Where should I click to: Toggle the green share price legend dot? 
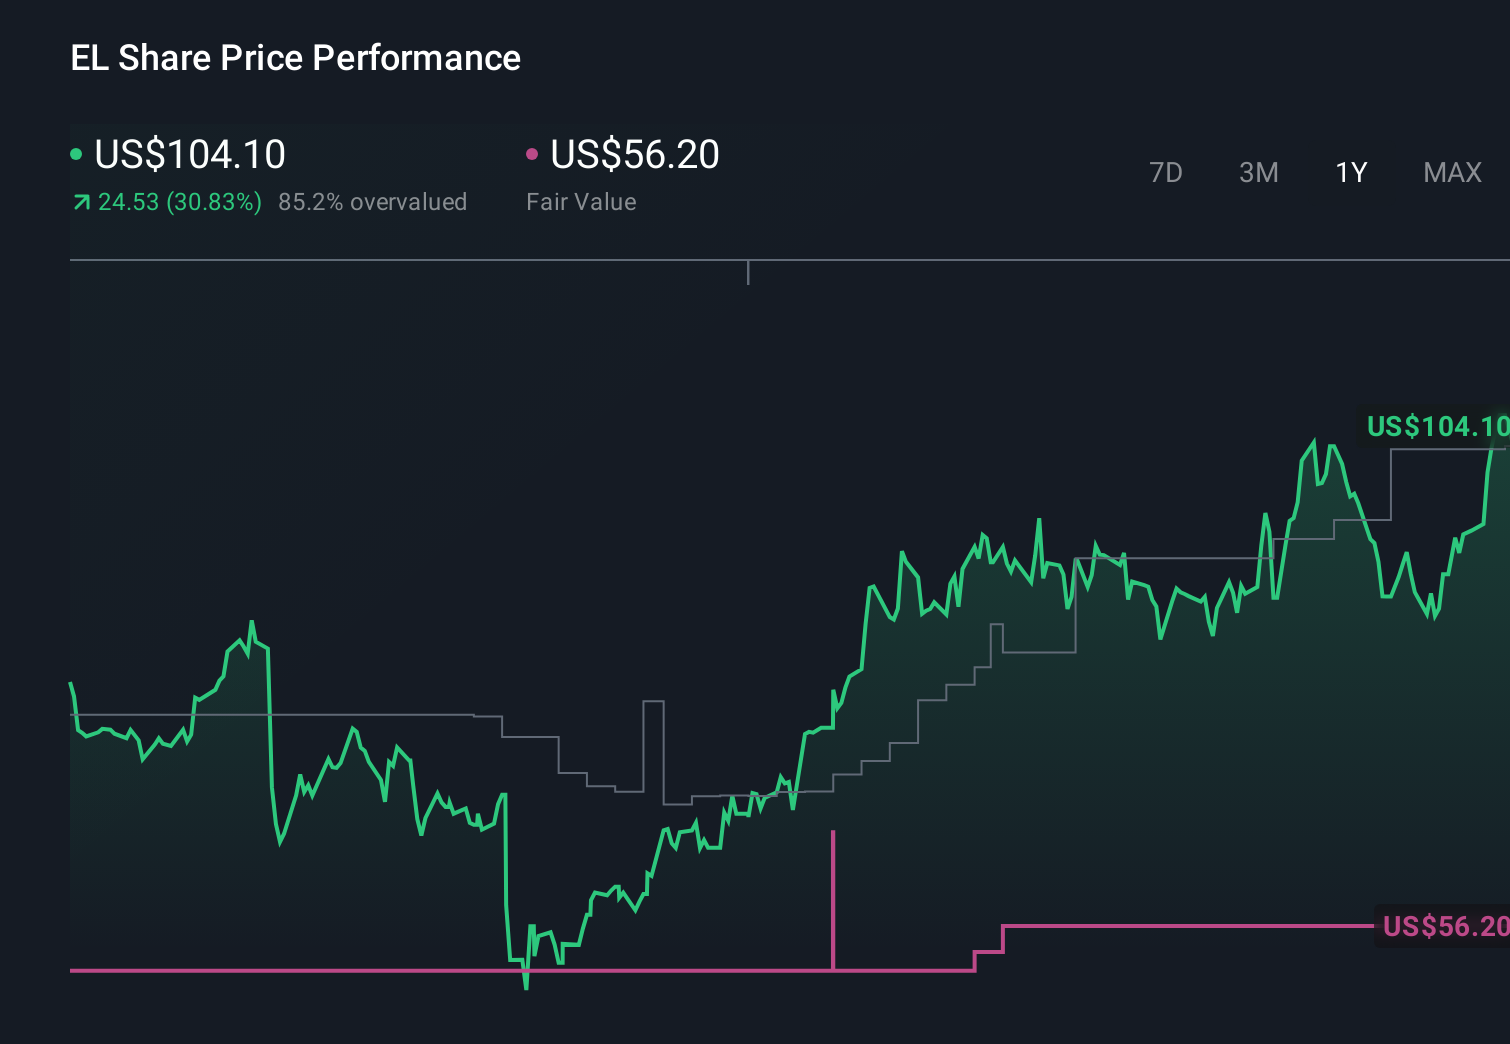(76, 153)
